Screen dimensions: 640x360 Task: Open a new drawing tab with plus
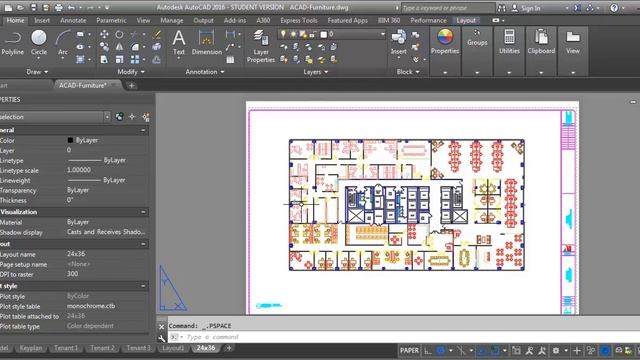click(131, 86)
